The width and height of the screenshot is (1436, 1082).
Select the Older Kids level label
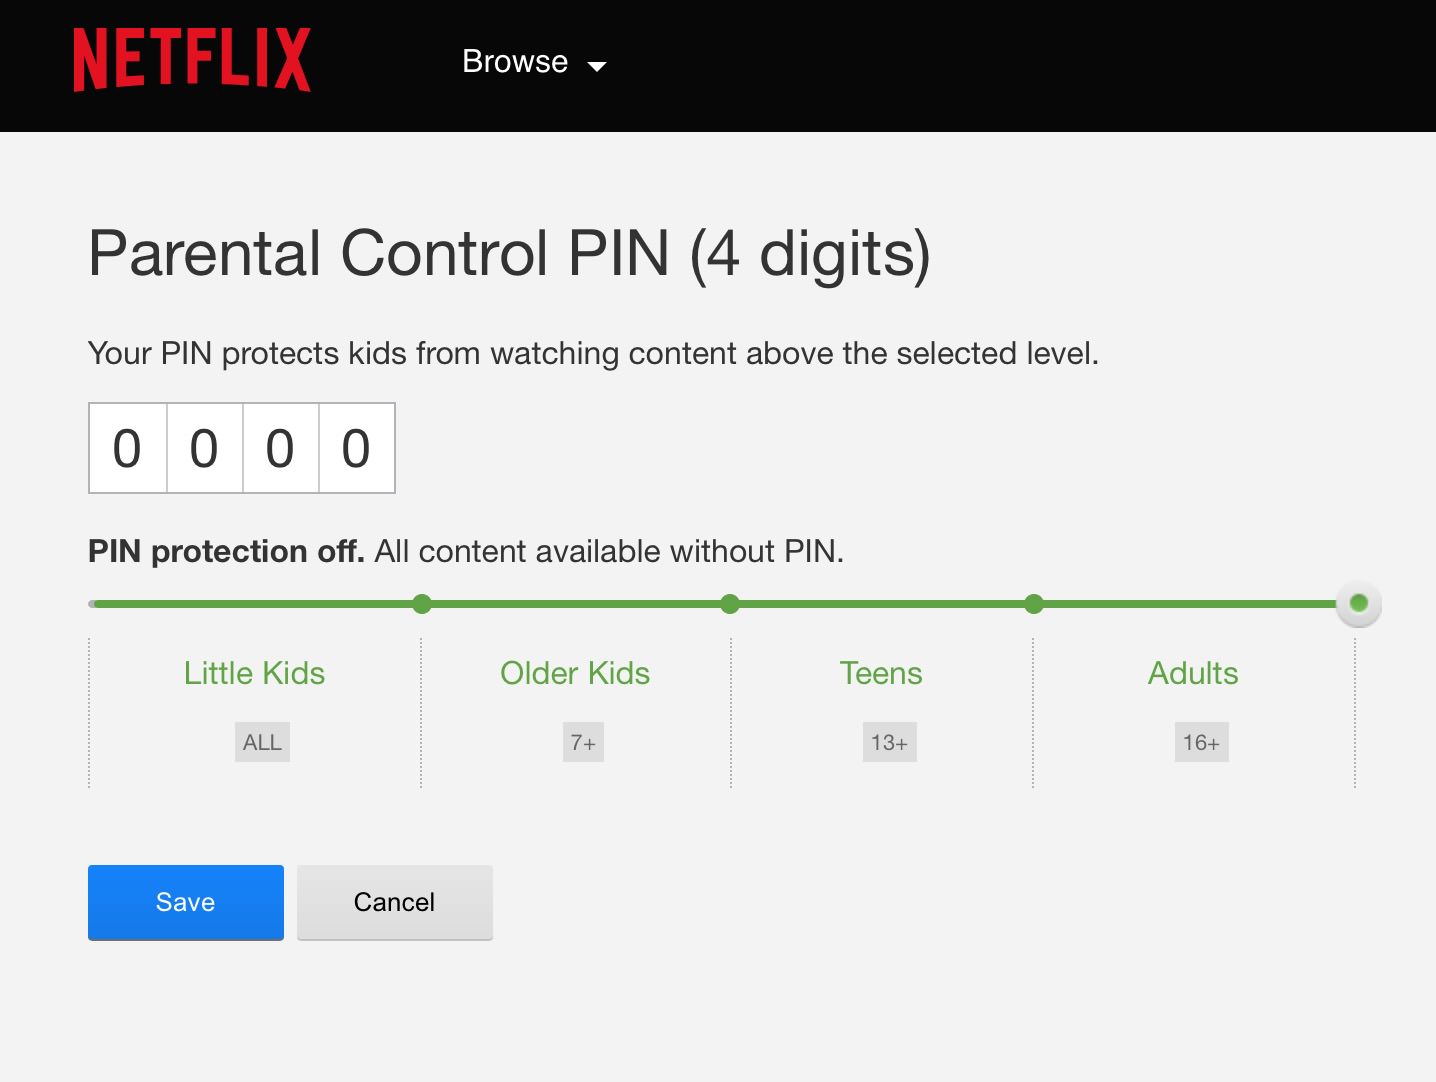(x=575, y=673)
